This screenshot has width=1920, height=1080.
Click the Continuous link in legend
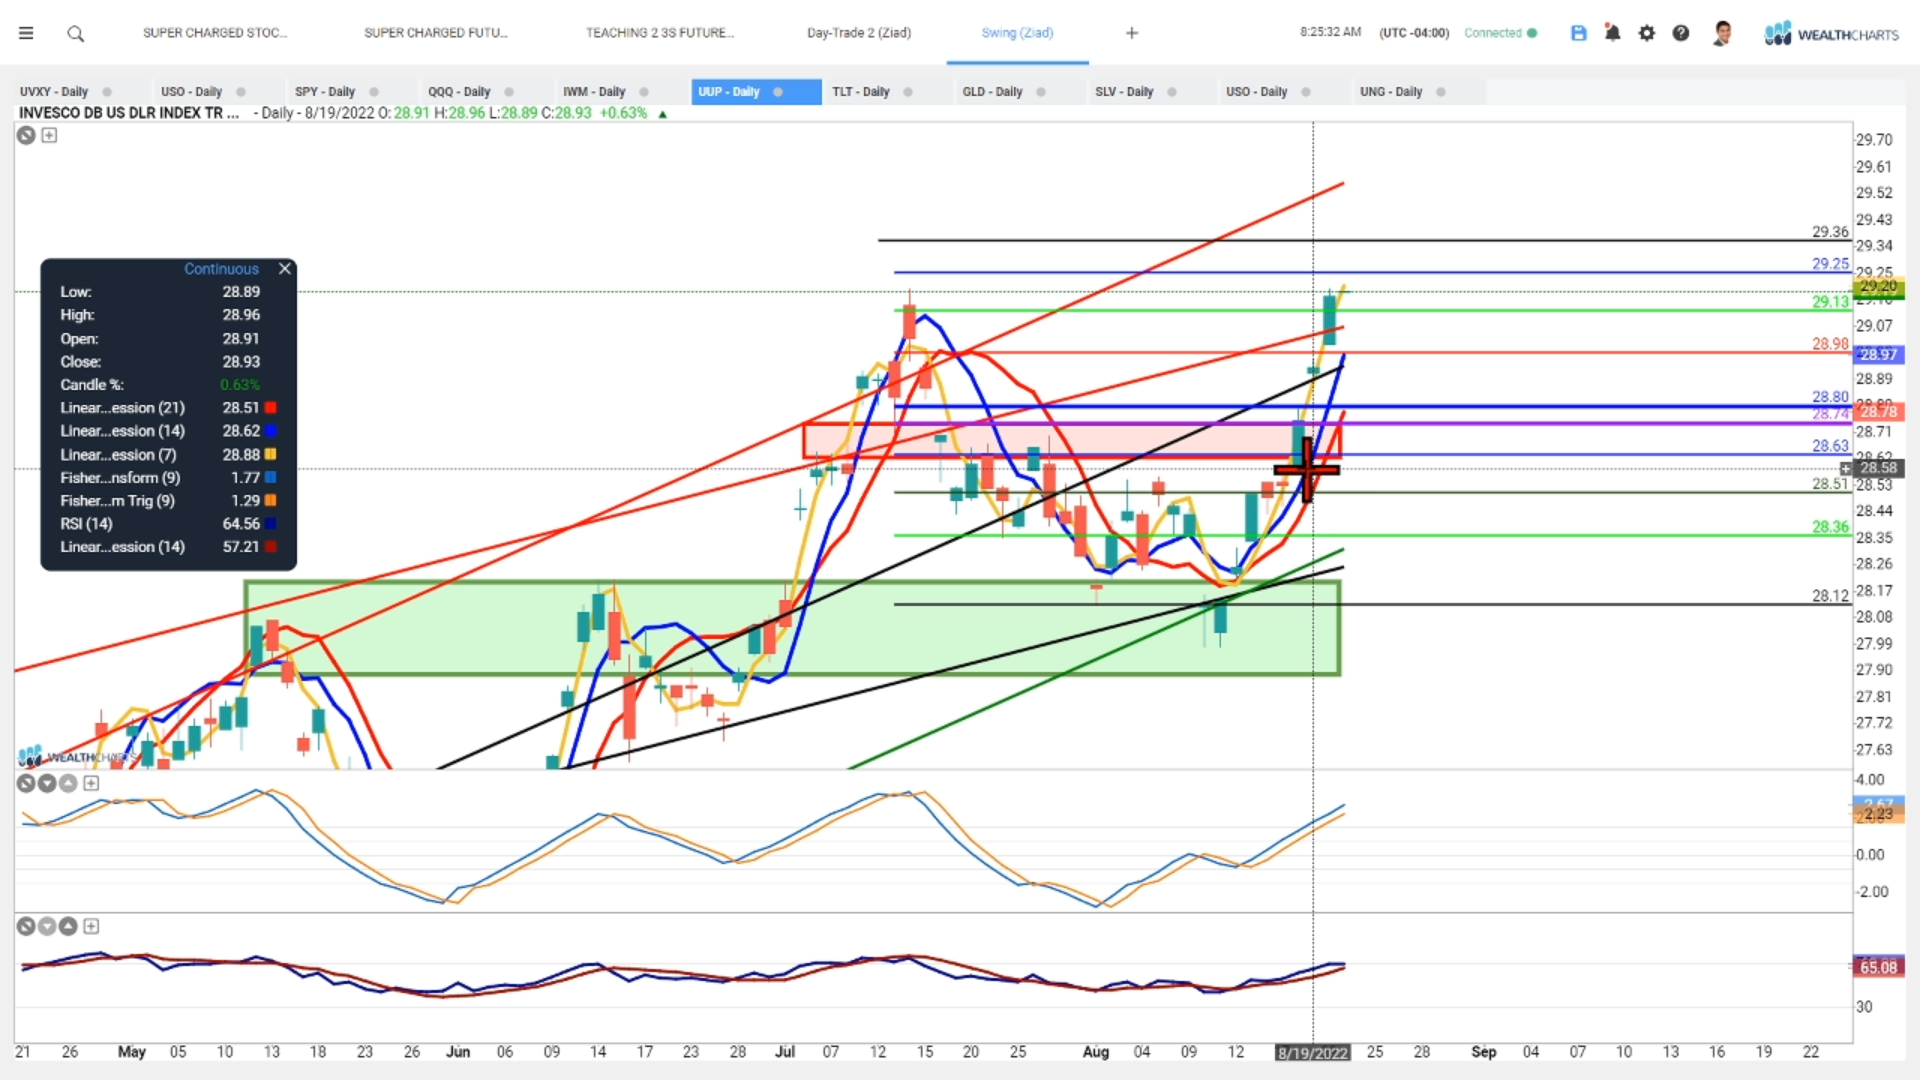[x=221, y=269]
